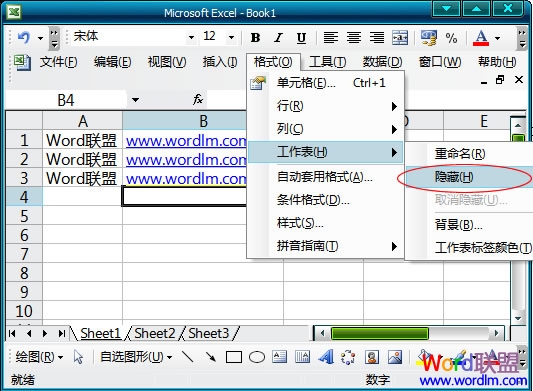Viewport: 533px width, 391px height.
Task: Click the Undo icon
Action: 24,37
